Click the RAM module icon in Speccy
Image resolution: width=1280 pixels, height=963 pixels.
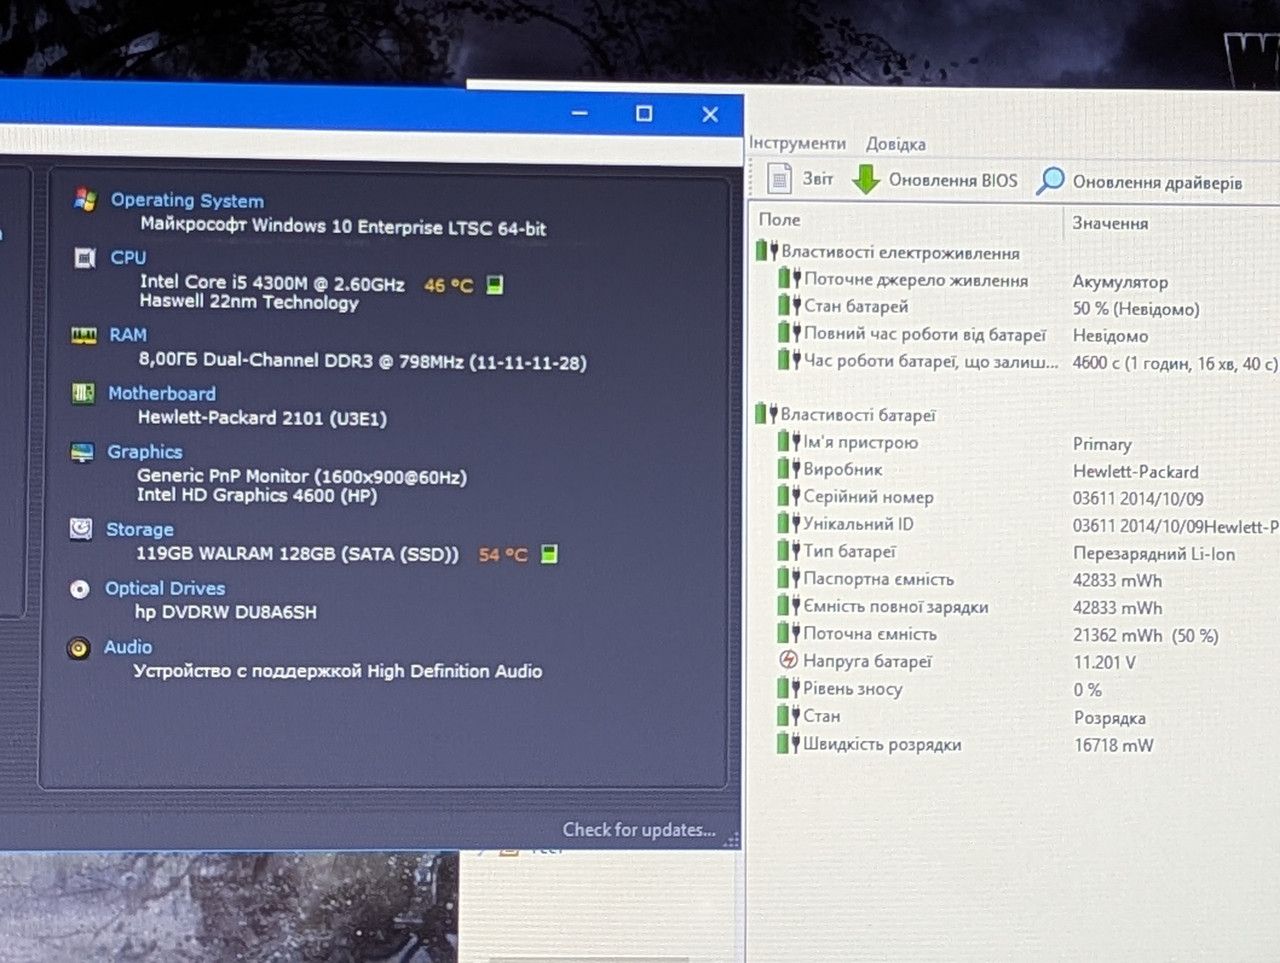tap(84, 335)
